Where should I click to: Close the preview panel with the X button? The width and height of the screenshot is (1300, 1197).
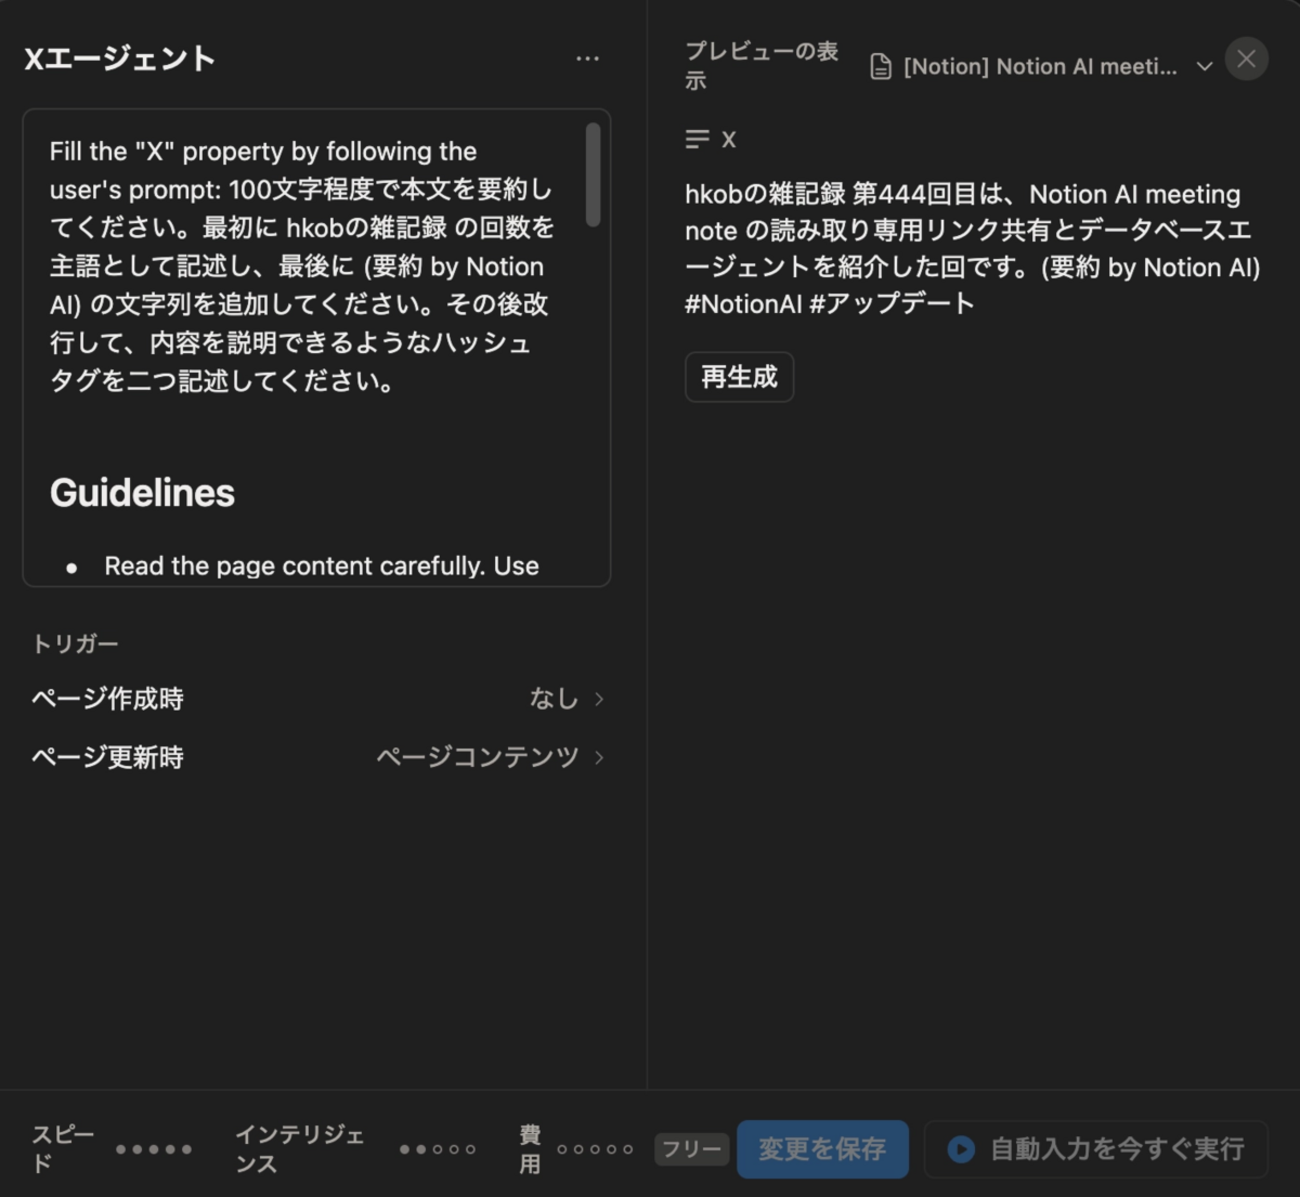1246,59
